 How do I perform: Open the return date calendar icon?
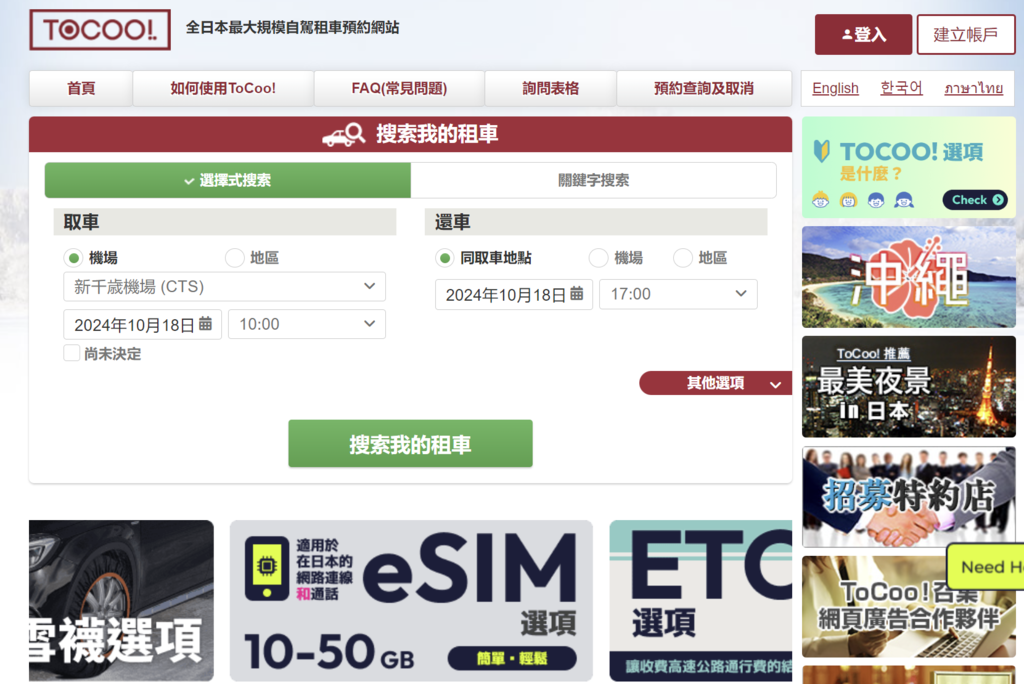[x=577, y=294]
